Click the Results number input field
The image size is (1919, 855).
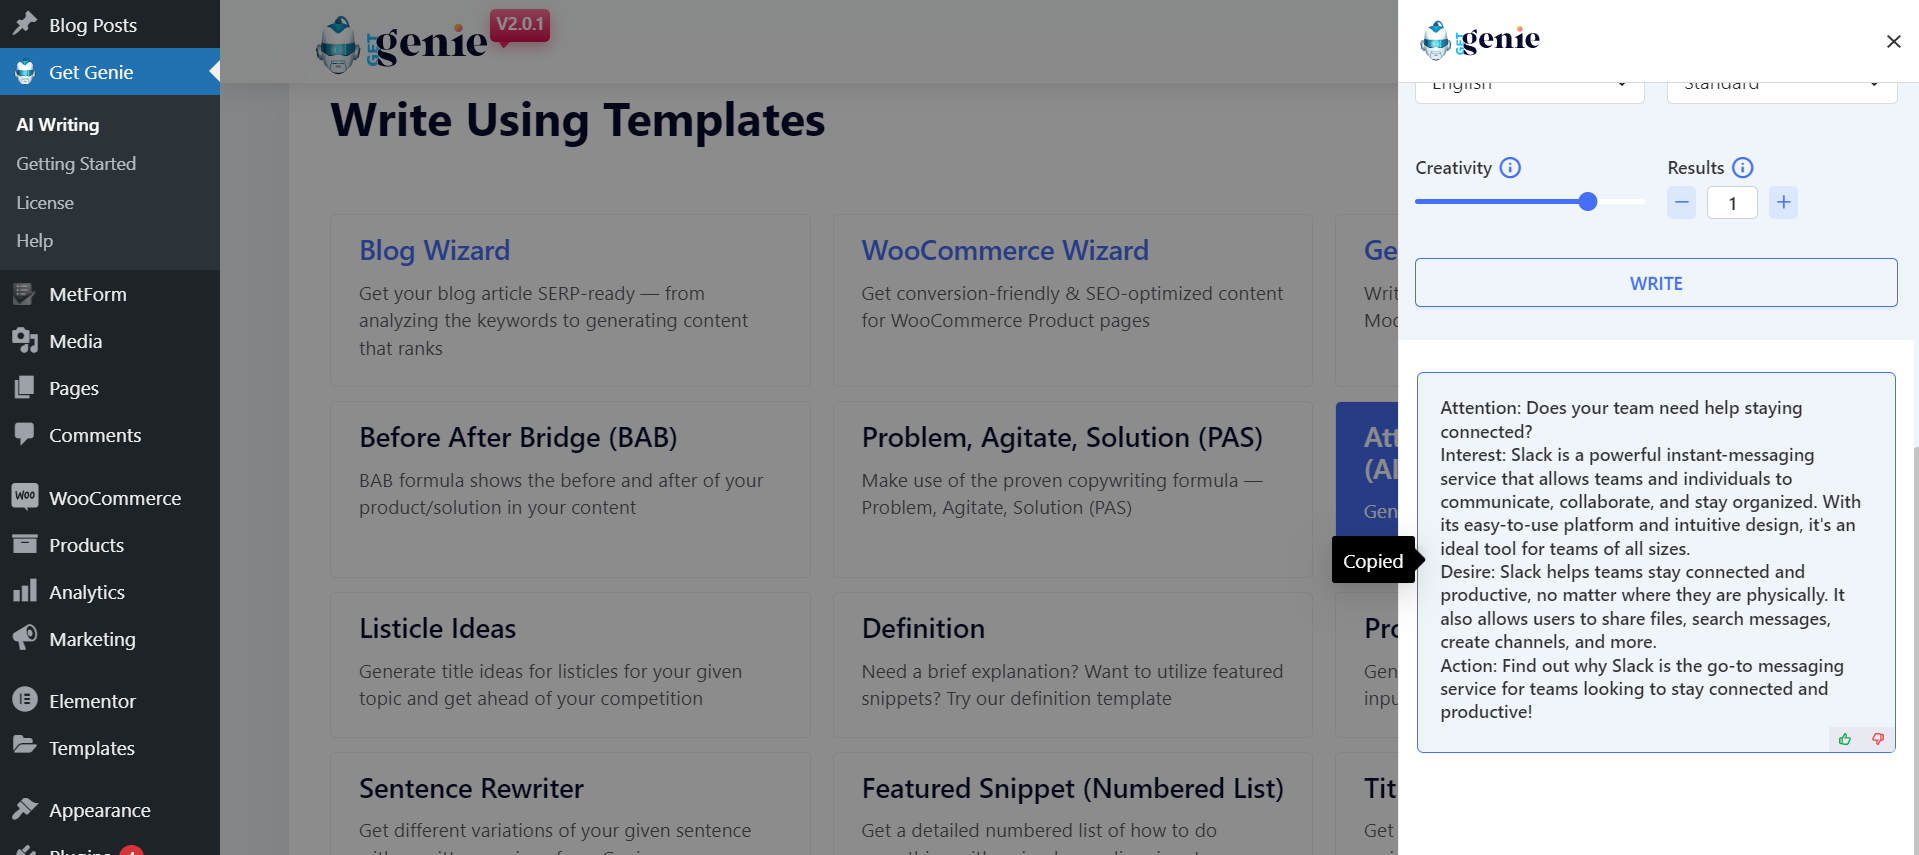[1732, 203]
